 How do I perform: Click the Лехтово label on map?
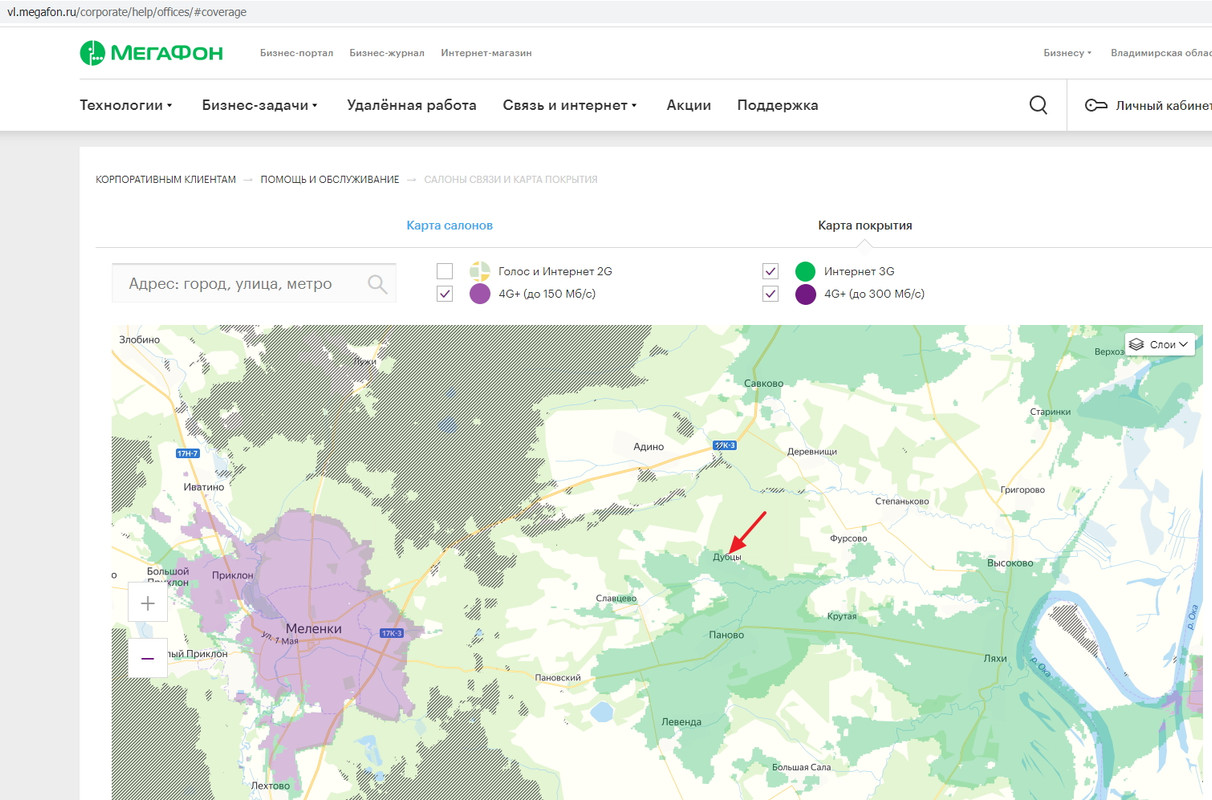[270, 785]
